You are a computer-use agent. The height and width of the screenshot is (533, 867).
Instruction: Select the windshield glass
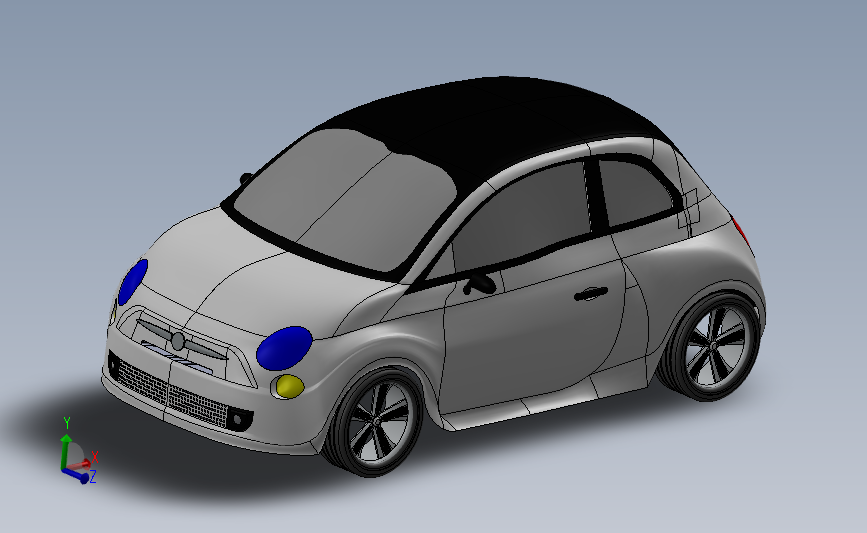pos(346,200)
